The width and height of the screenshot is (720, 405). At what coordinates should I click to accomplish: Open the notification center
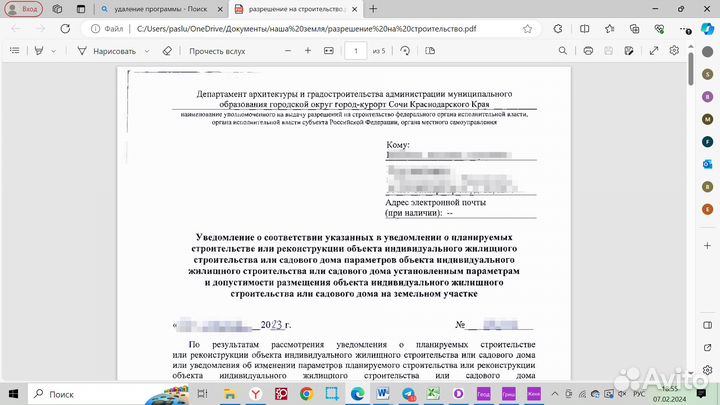tap(701, 394)
